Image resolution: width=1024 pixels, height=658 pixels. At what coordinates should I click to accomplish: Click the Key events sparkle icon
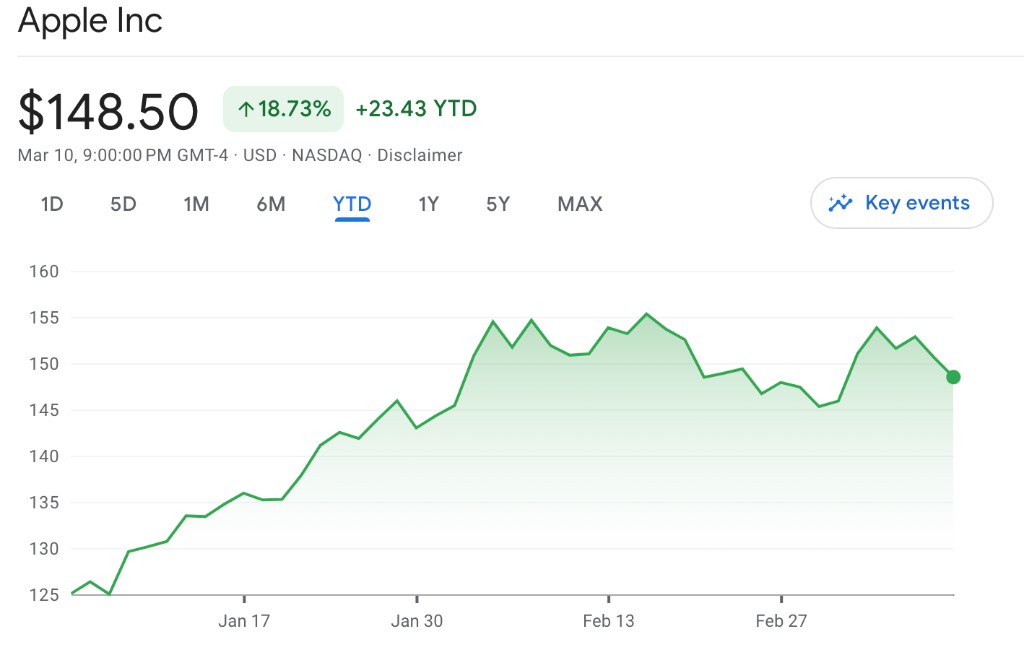(x=840, y=204)
